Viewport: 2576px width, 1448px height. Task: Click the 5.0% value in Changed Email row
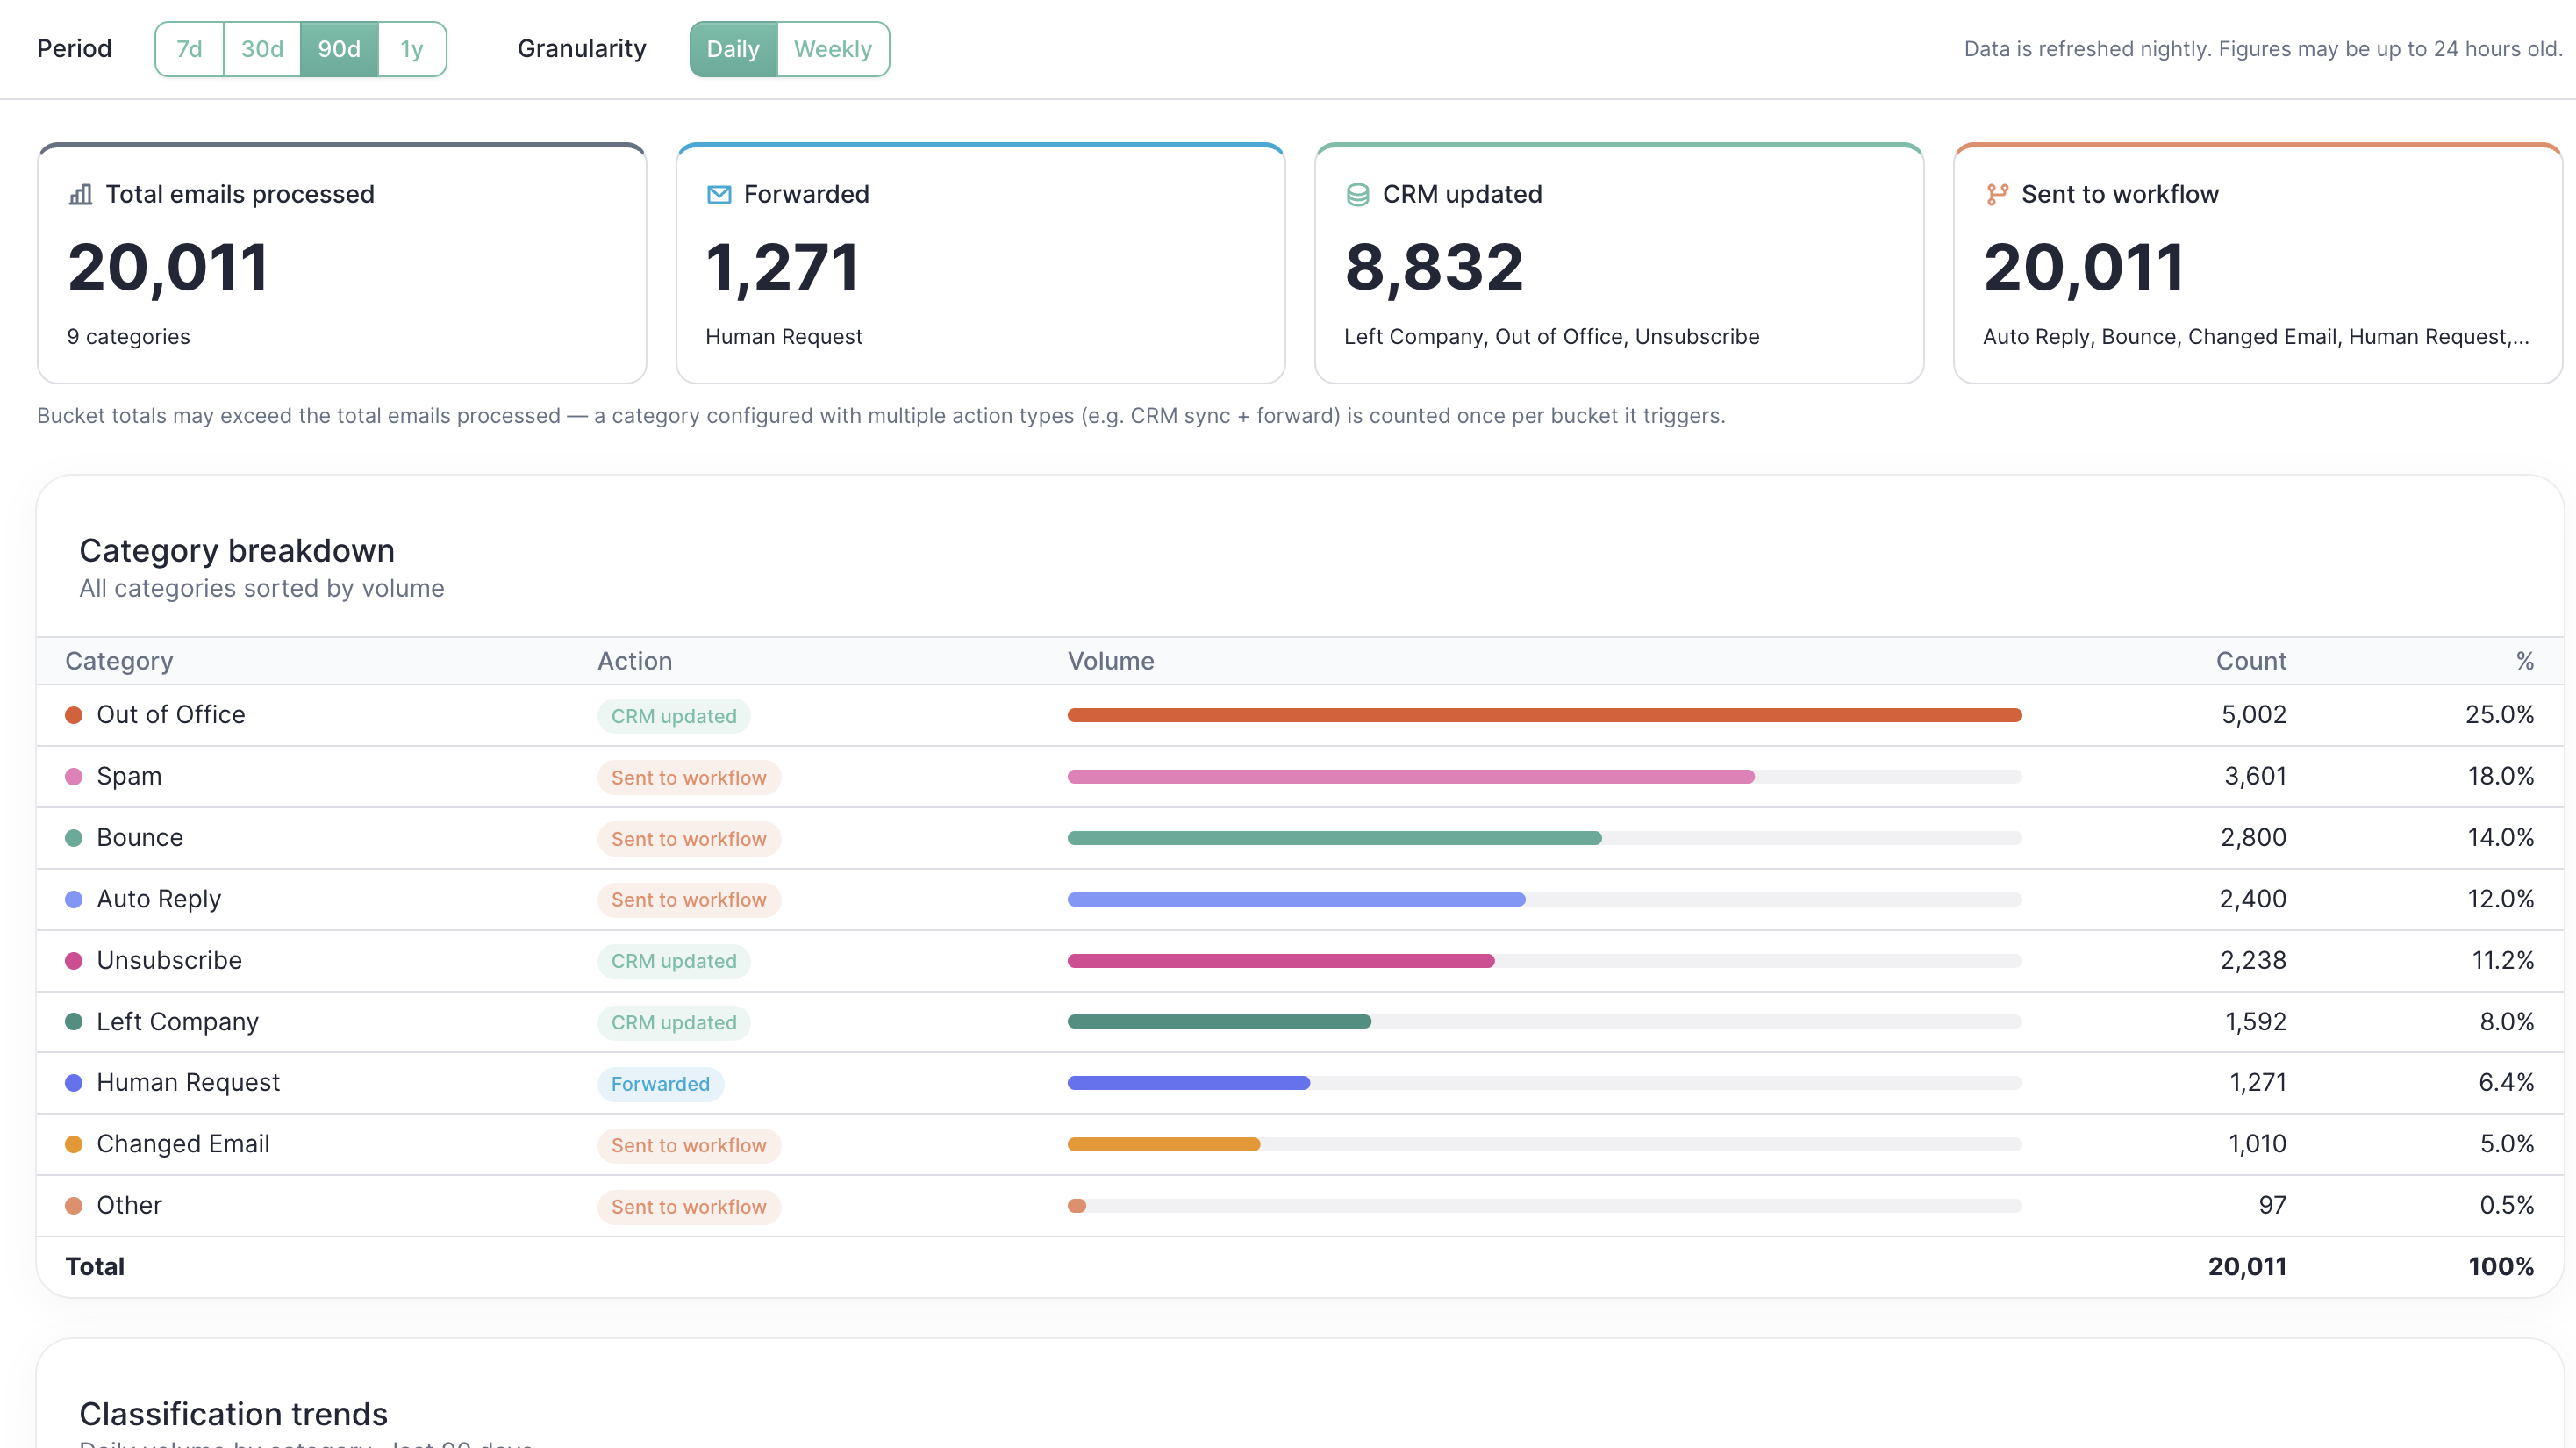click(x=2506, y=1144)
